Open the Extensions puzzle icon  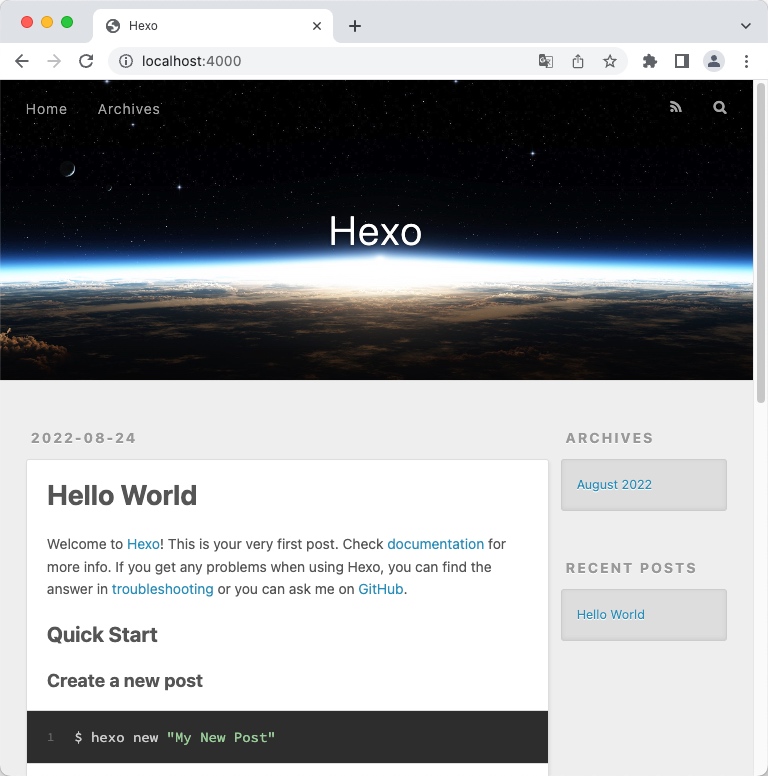650,61
